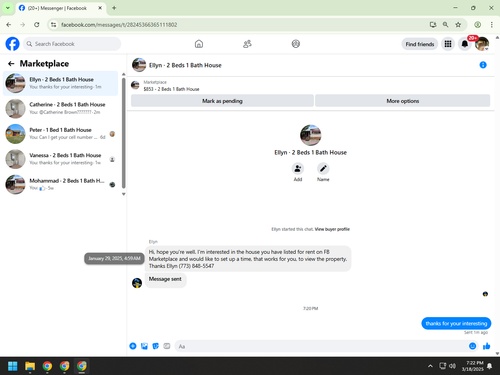Bookmark this page with the star icon
Screen dimensions: 500x375
pos(458,25)
